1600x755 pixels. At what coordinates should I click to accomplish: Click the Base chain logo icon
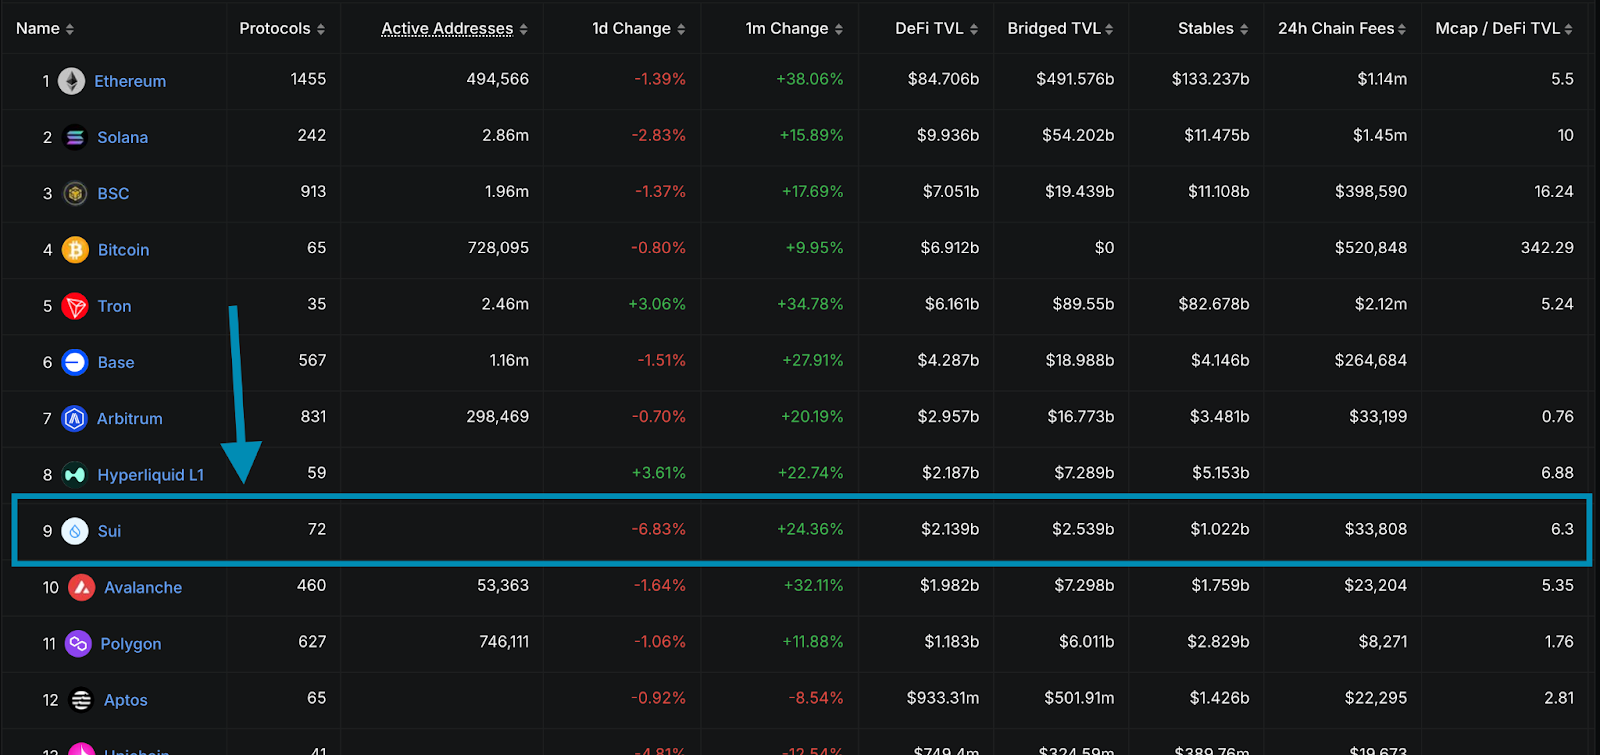tap(75, 362)
